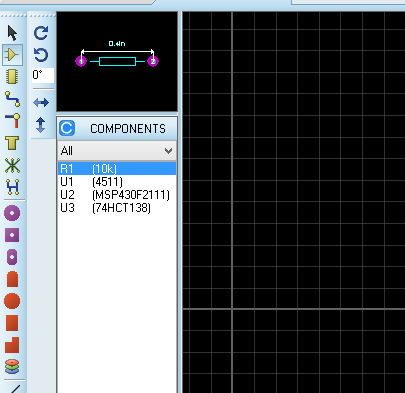405x393 pixels.
Task: Rotate the part anti-clockwise
Action: [41, 55]
